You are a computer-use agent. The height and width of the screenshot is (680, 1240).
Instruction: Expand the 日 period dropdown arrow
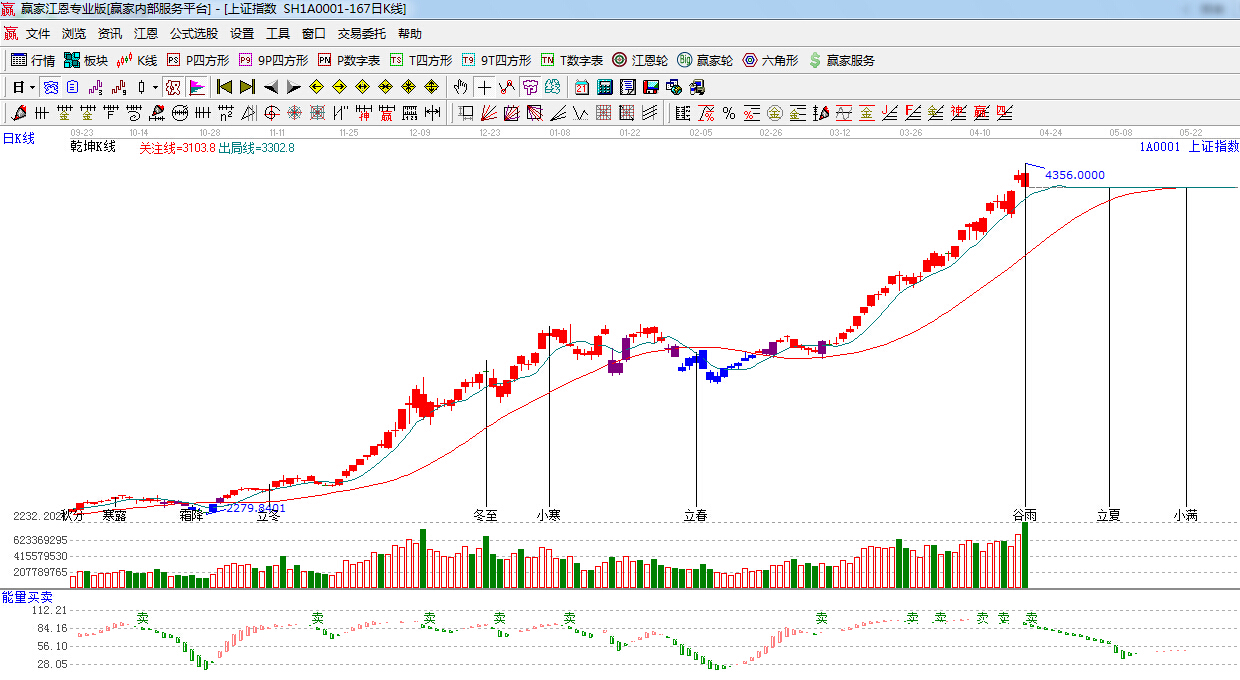click(x=31, y=87)
